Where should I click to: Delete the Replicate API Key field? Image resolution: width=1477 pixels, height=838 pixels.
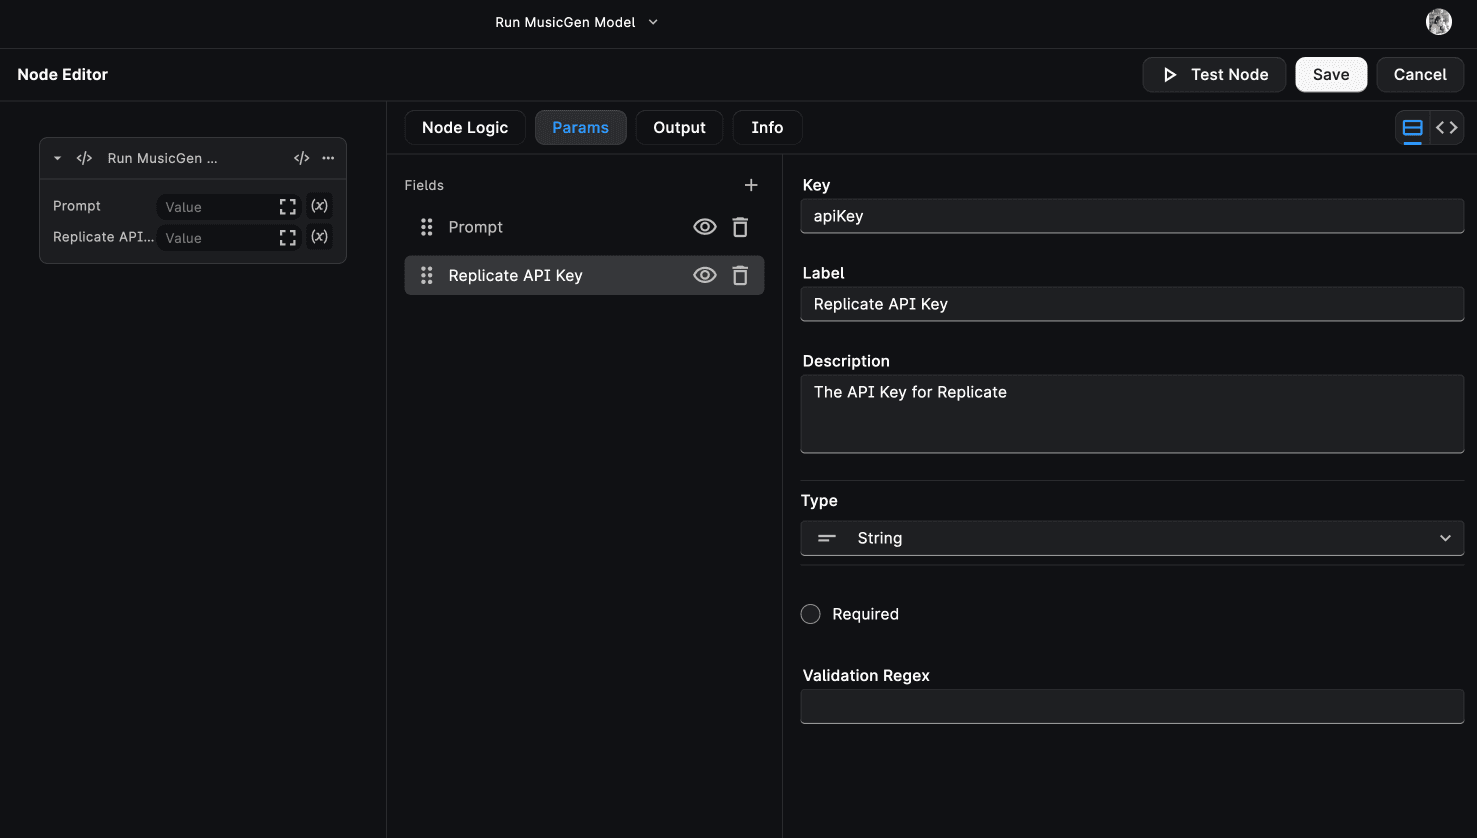click(740, 276)
